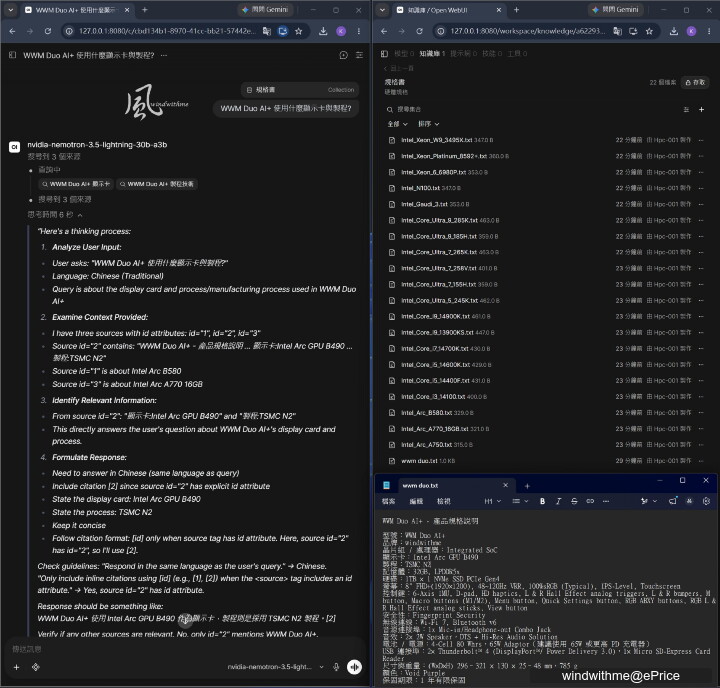Open row menu for Intel_N100.txt
The image size is (720, 688).
coord(701,188)
